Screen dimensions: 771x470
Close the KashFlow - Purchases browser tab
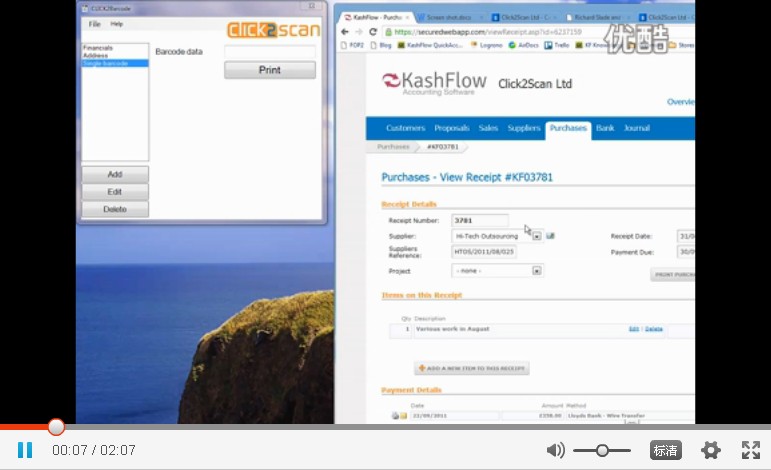(x=407, y=17)
